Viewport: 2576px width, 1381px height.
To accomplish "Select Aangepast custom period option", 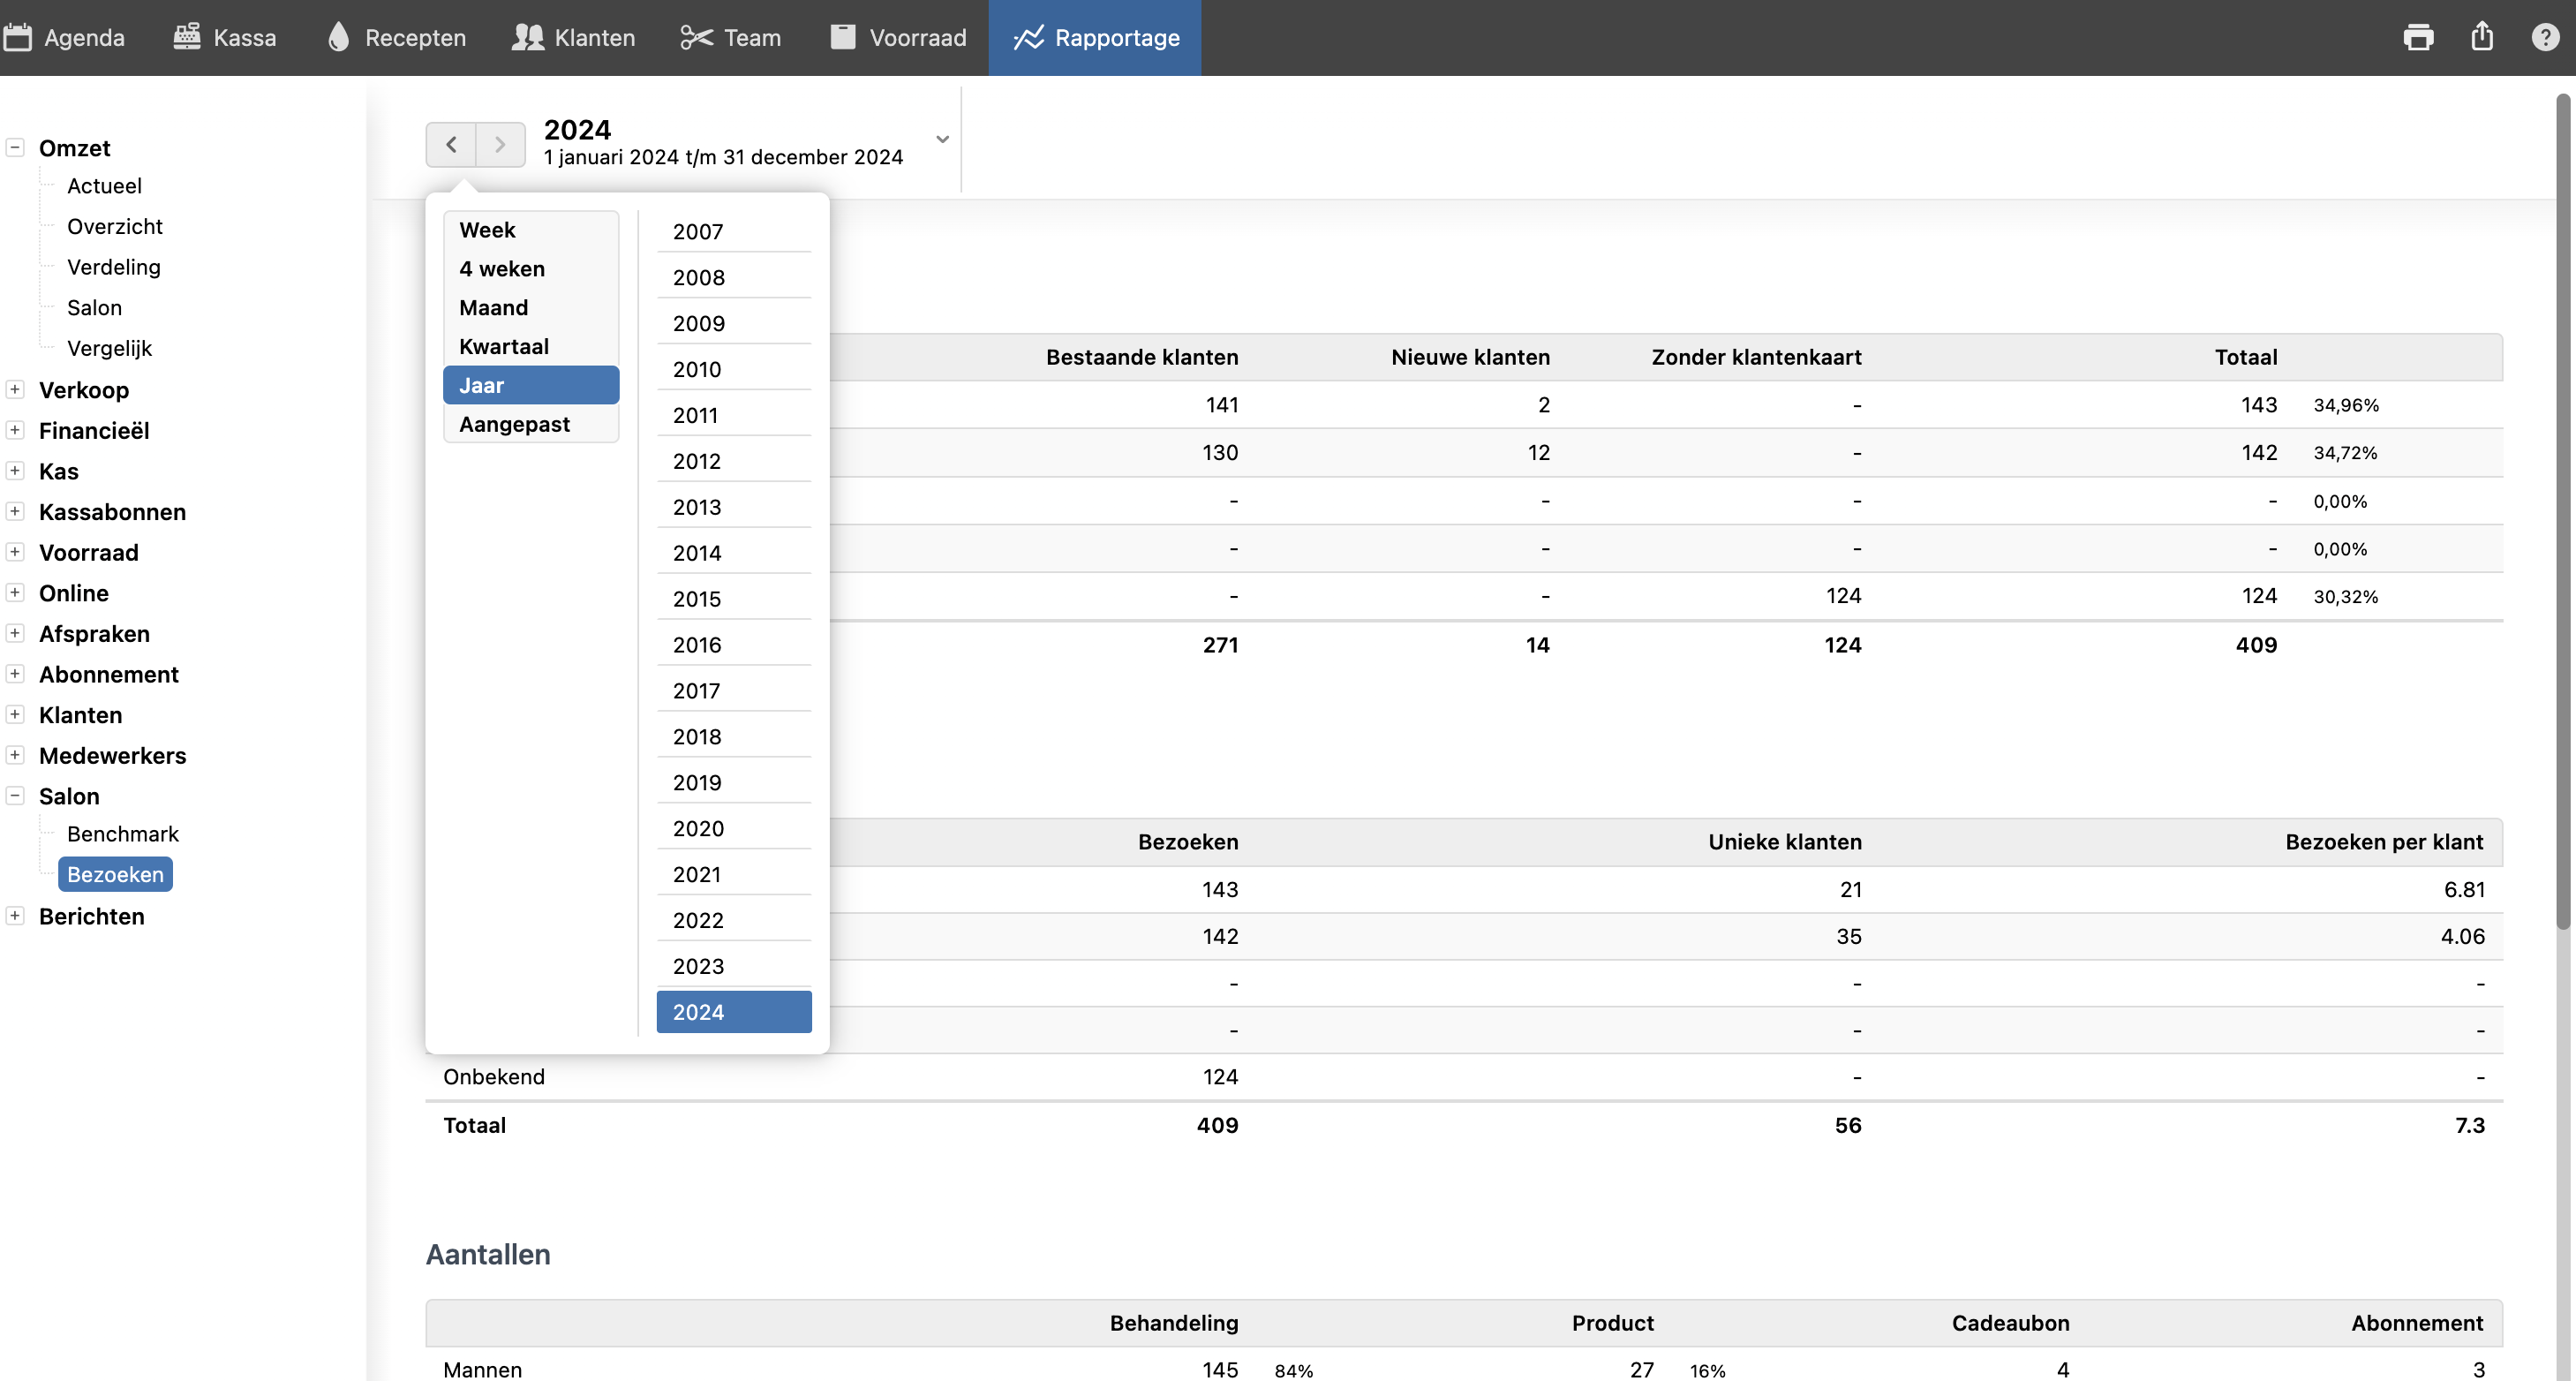I will [x=514, y=424].
